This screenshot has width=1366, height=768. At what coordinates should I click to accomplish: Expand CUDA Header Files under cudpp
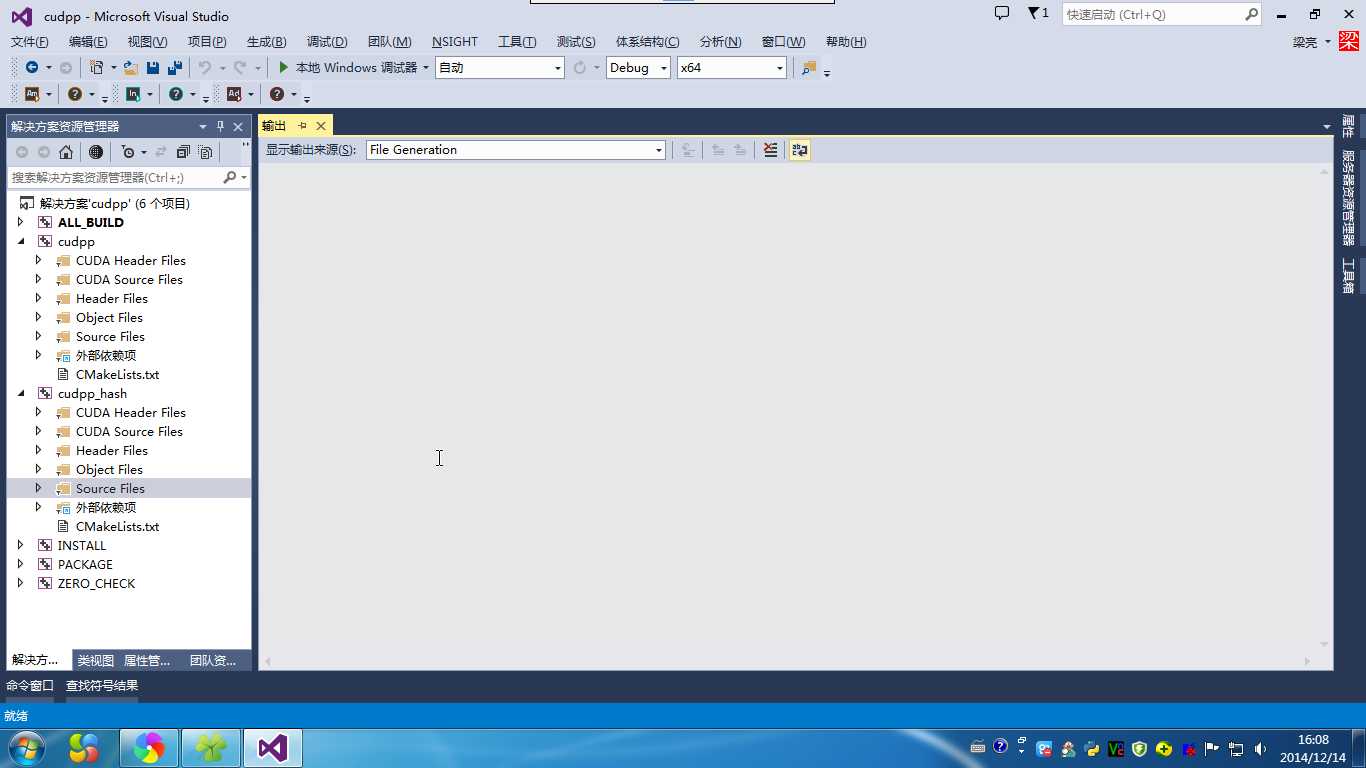click(39, 260)
